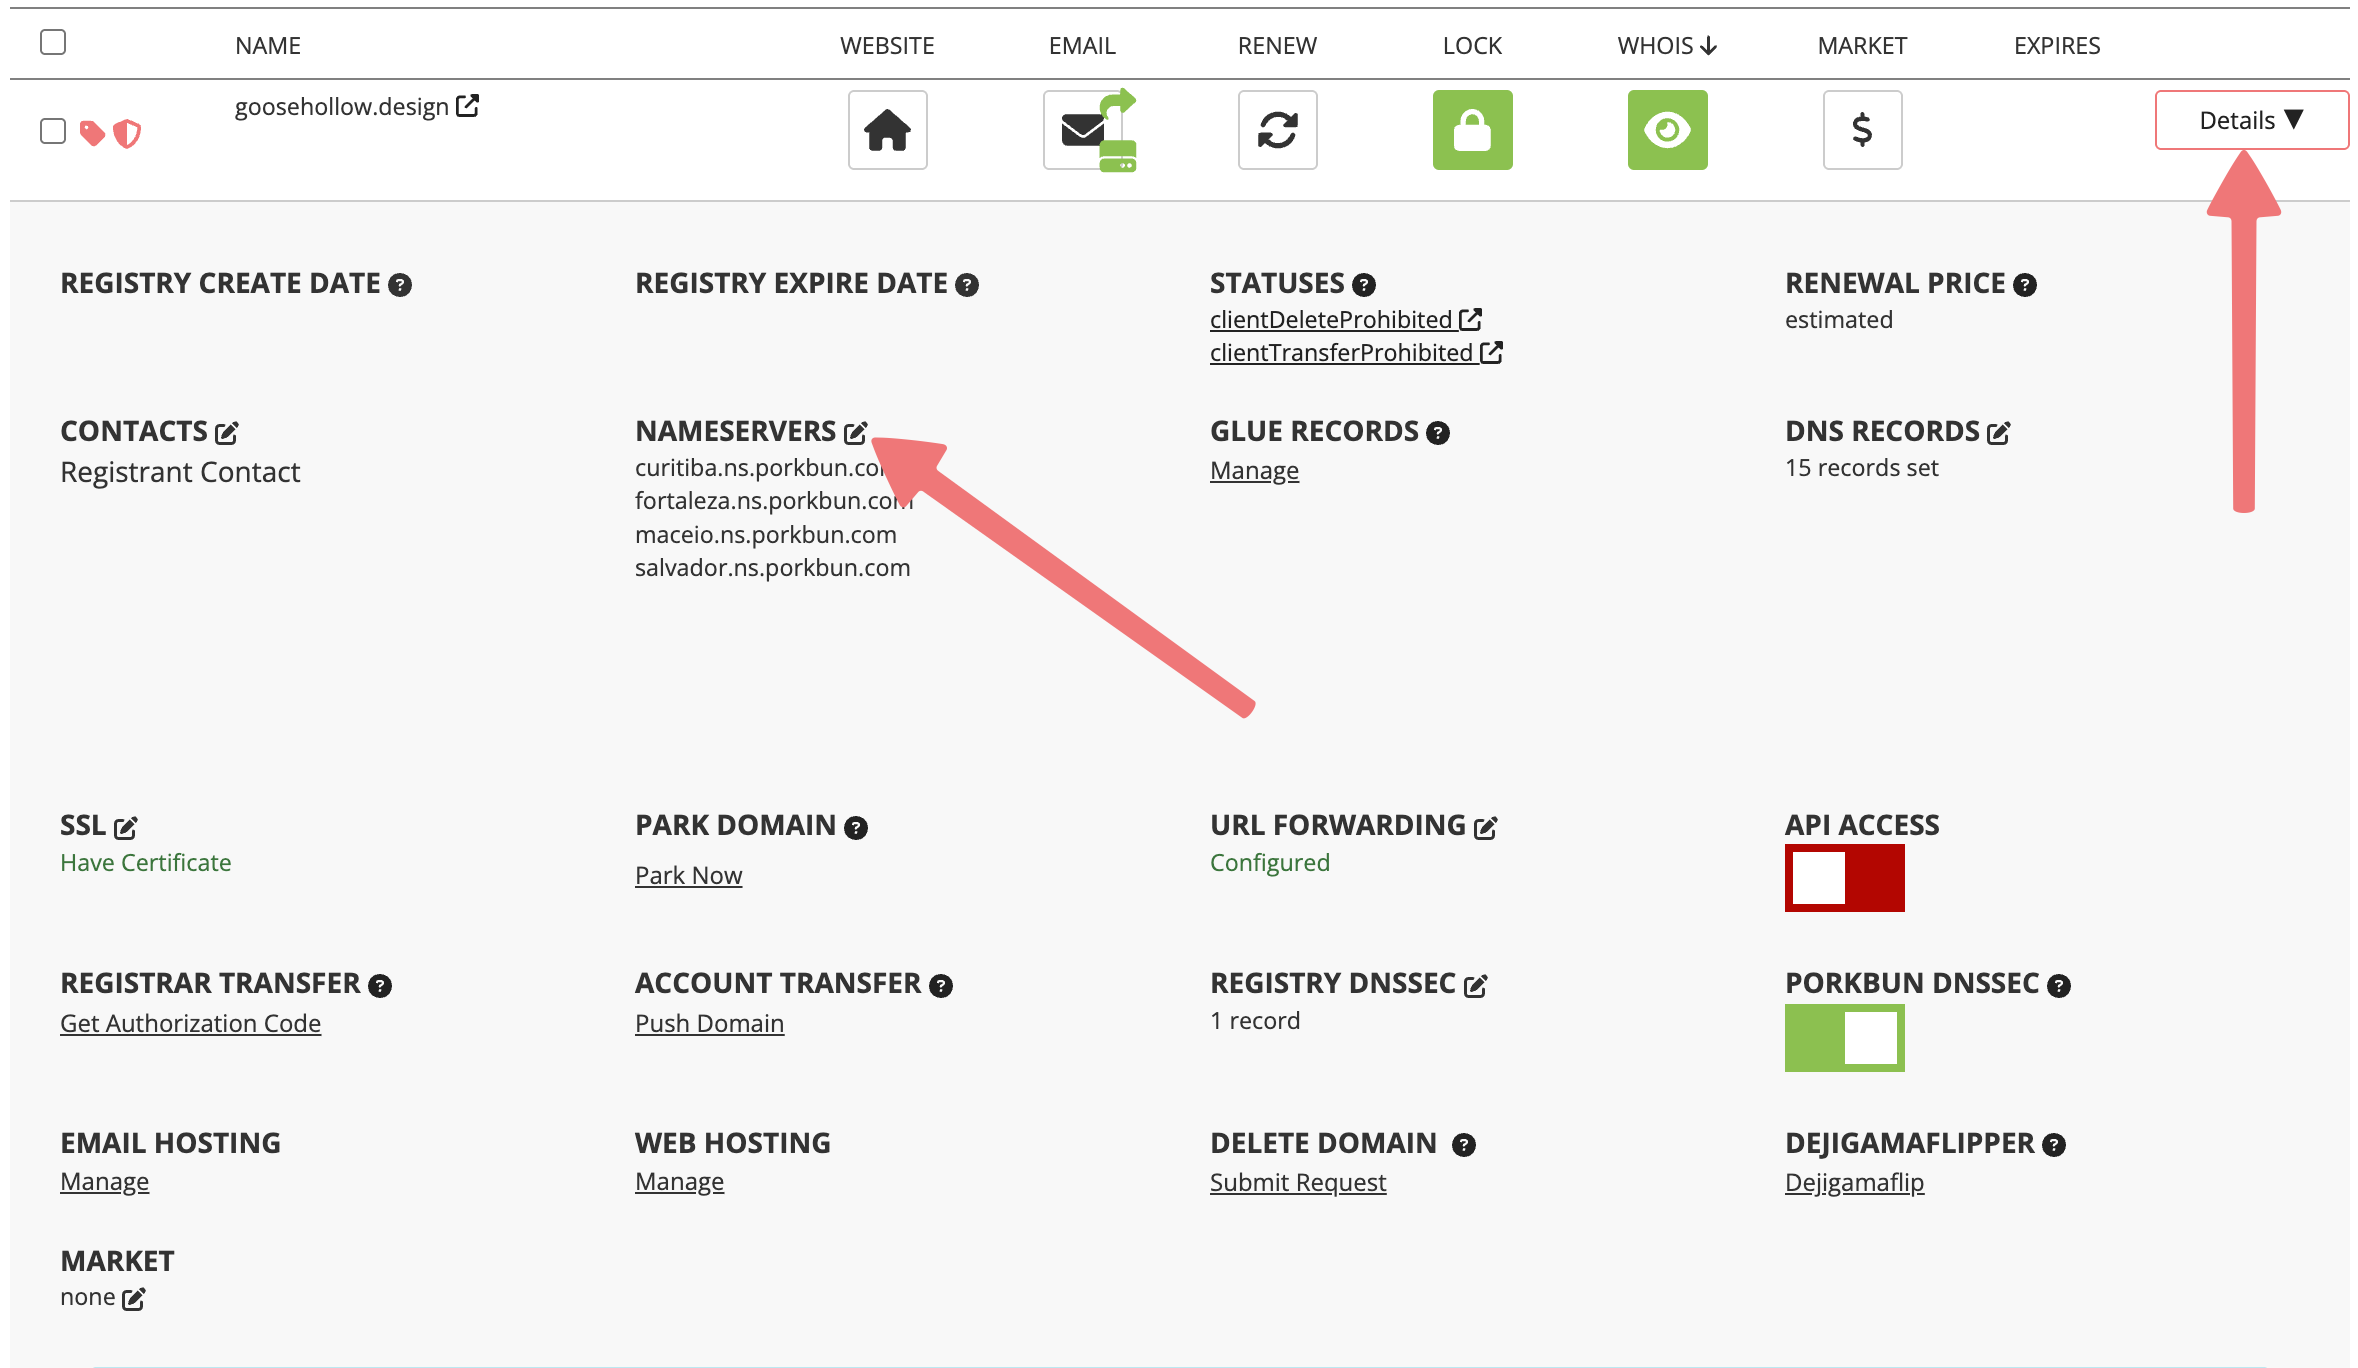Open the URL Forwarding edit icon
Viewport: 2358px width, 1368px height.
click(1485, 828)
